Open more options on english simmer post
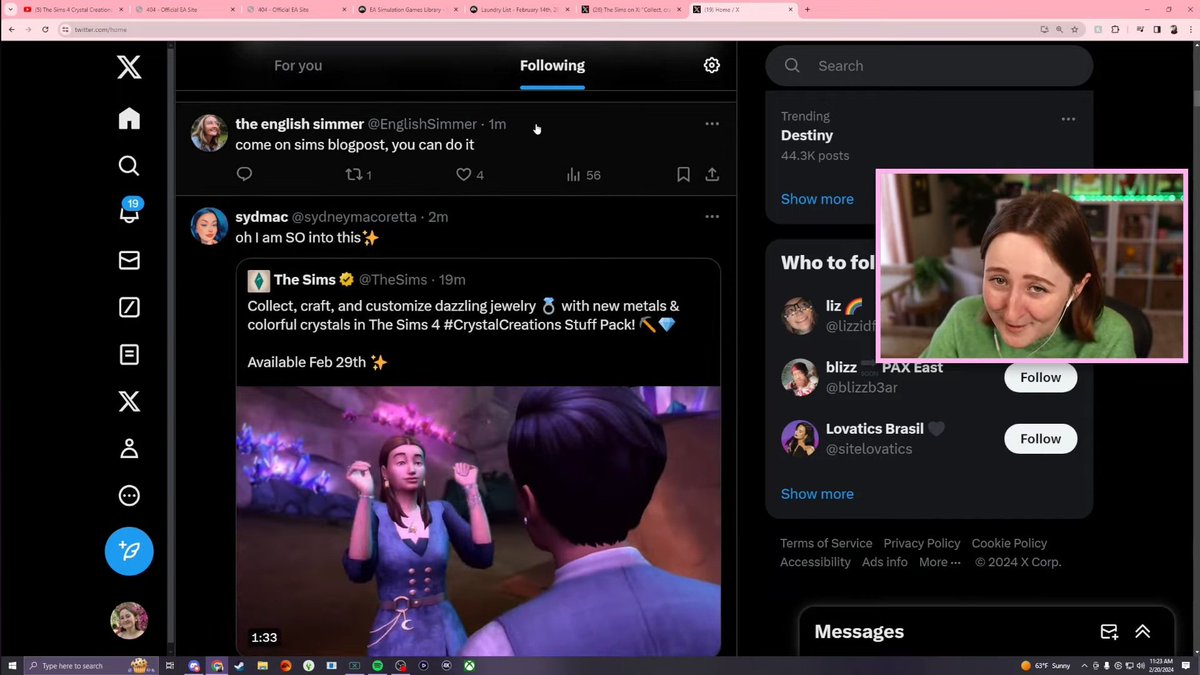 click(712, 124)
